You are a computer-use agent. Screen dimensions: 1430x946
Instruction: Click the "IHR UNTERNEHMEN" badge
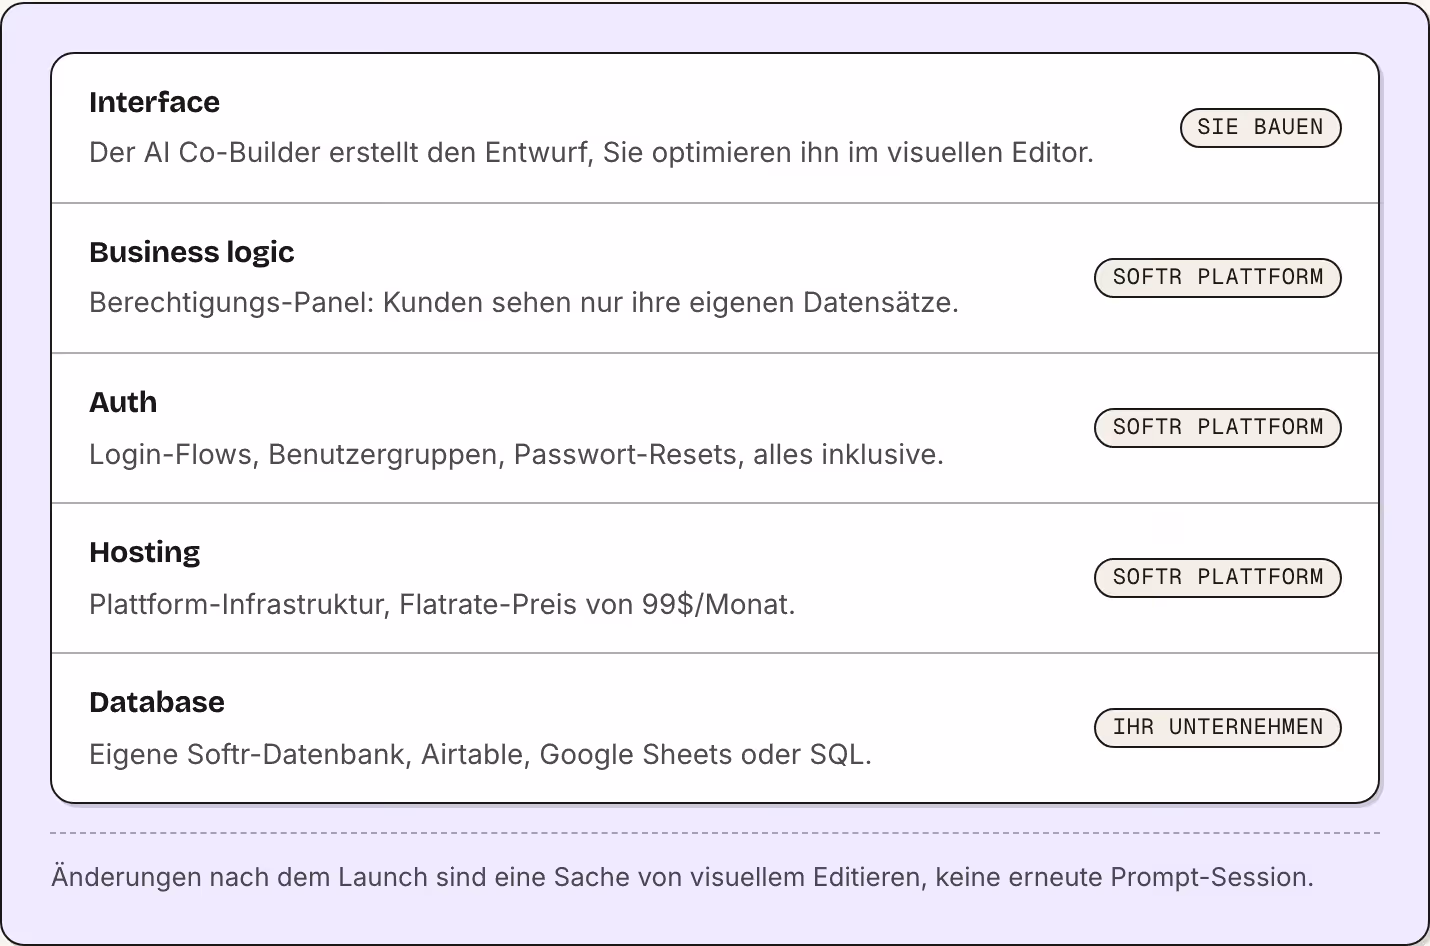click(1218, 728)
